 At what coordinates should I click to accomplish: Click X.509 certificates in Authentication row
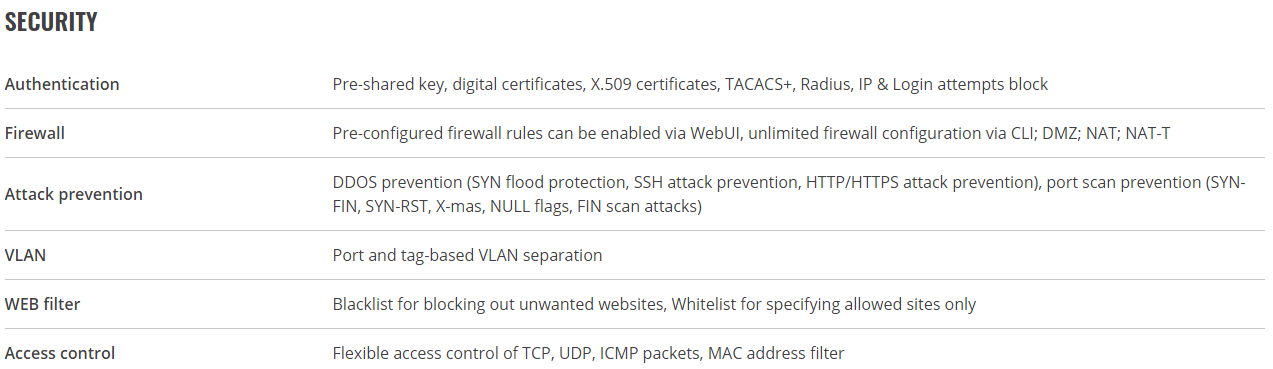(x=649, y=84)
